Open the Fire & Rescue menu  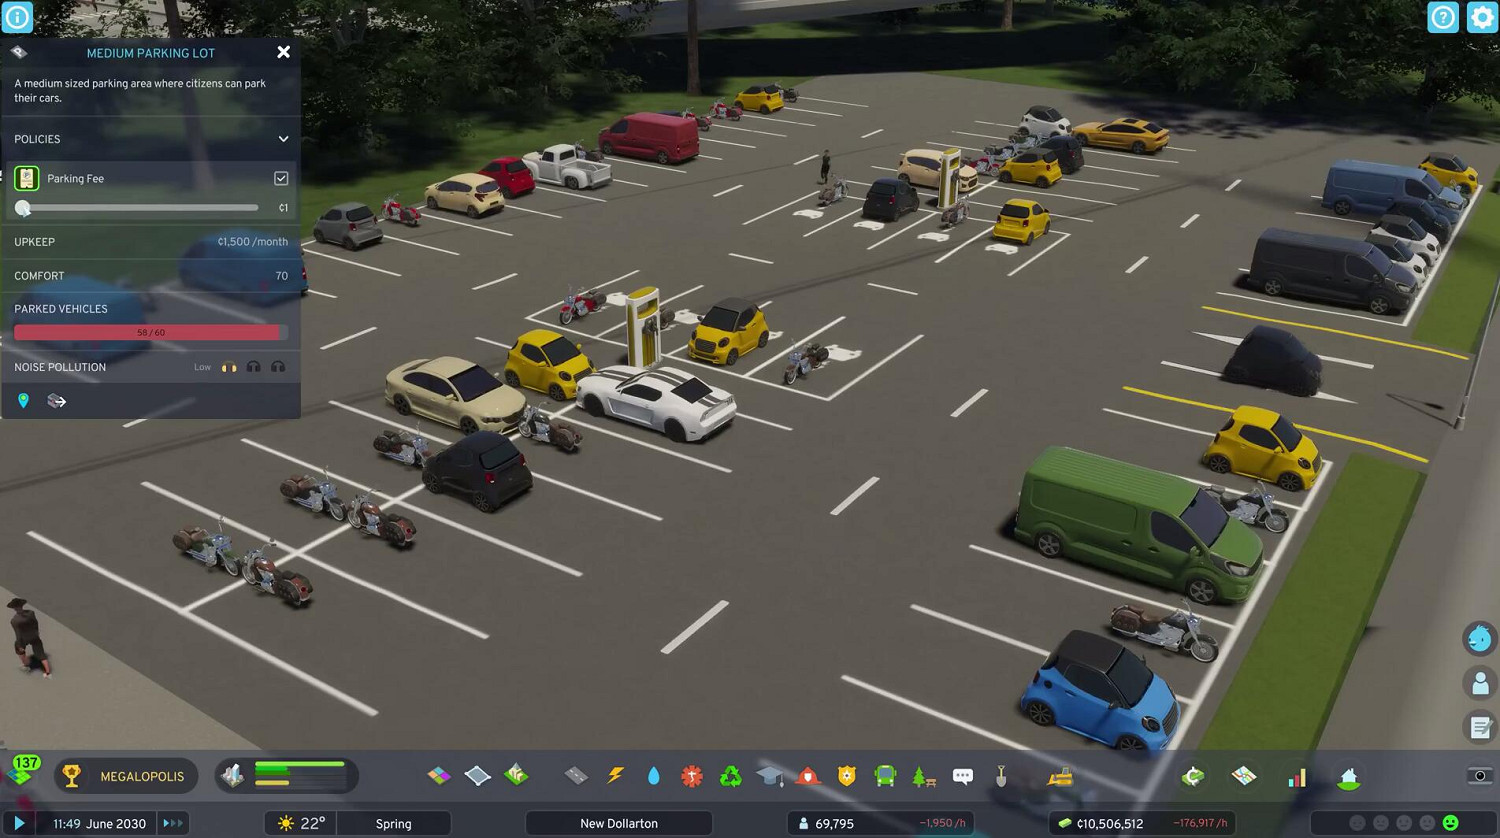pos(808,776)
